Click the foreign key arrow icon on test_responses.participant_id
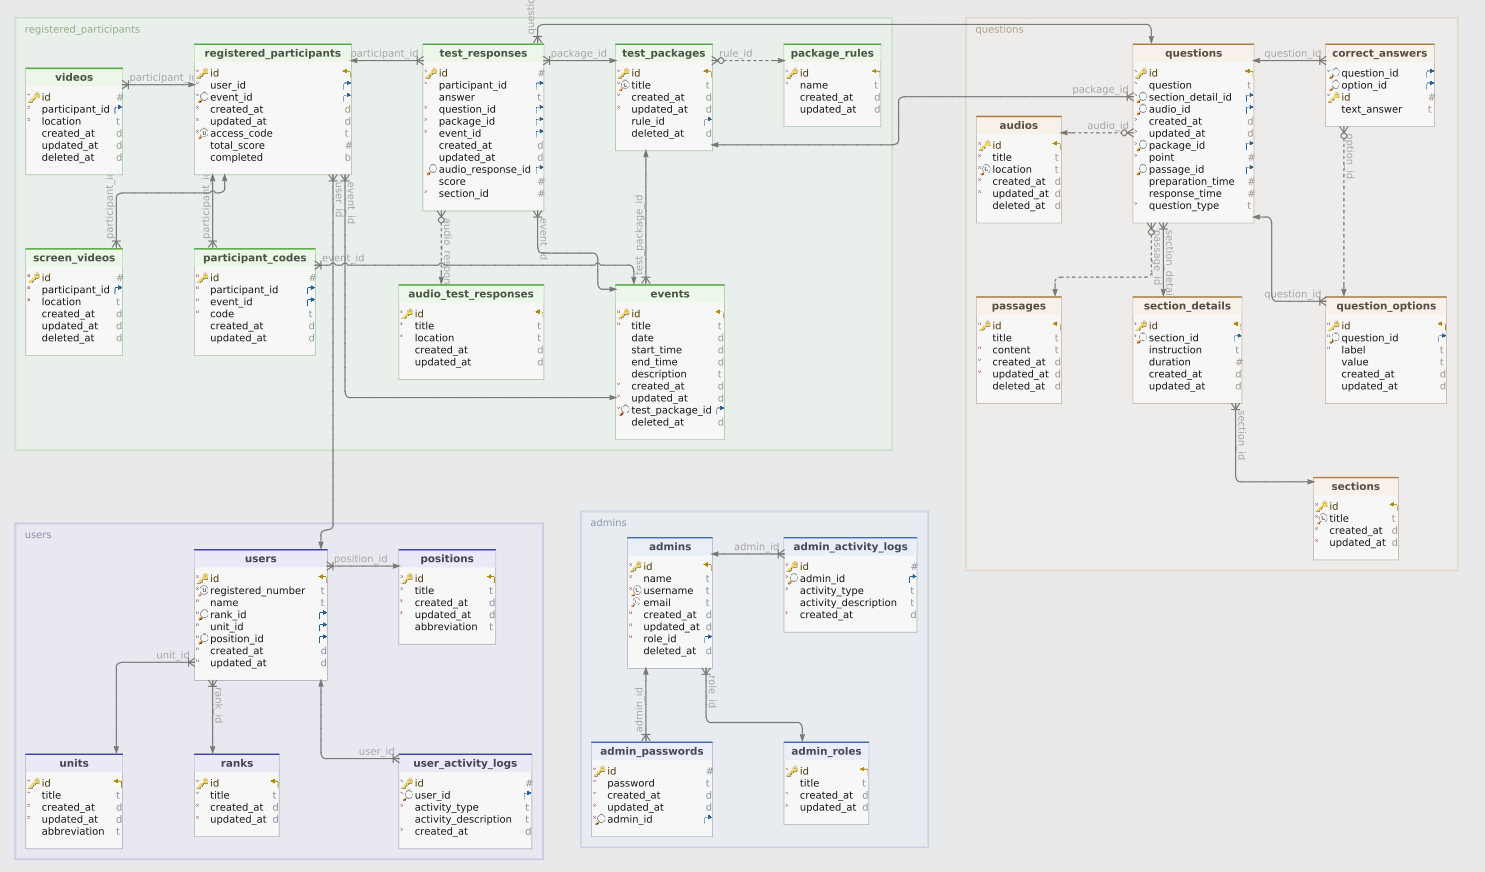 coord(537,85)
